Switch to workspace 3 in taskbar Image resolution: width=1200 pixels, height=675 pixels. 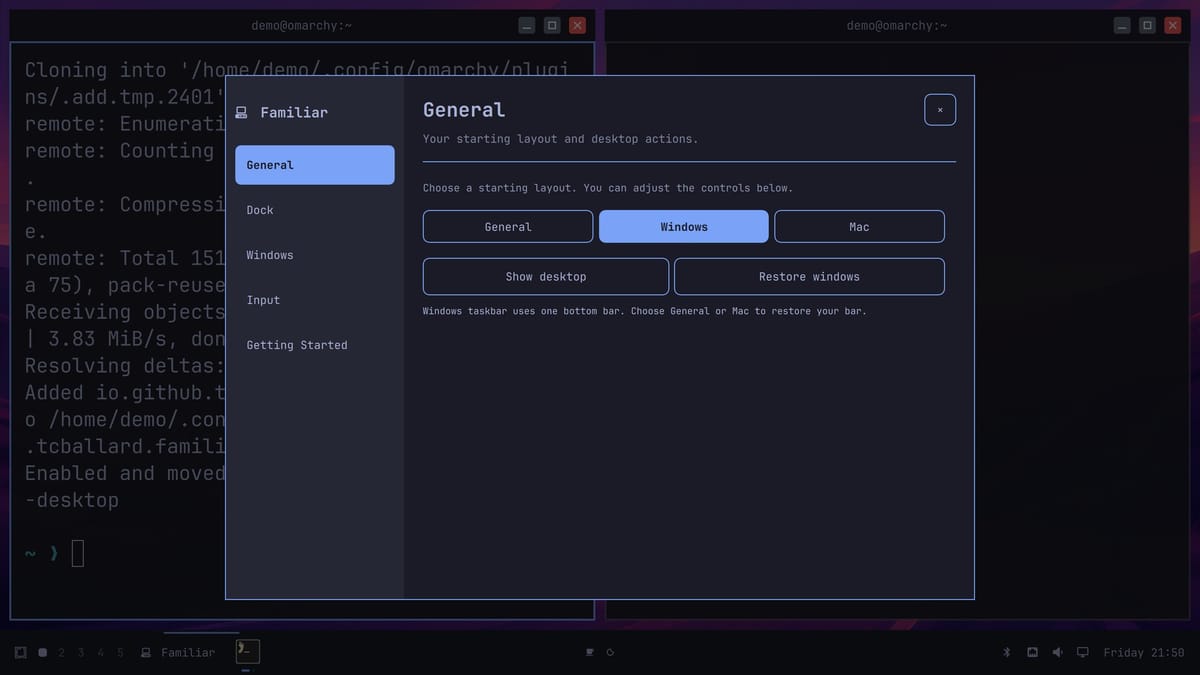pos(81,653)
